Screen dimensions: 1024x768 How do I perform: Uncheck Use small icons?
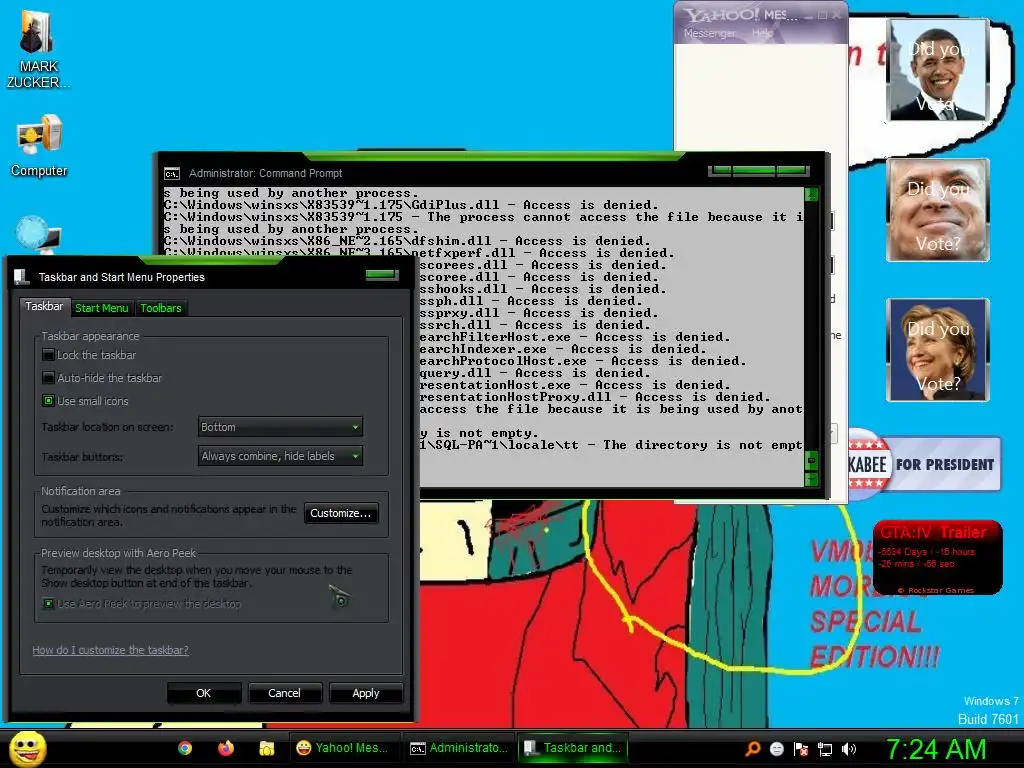tap(48, 401)
